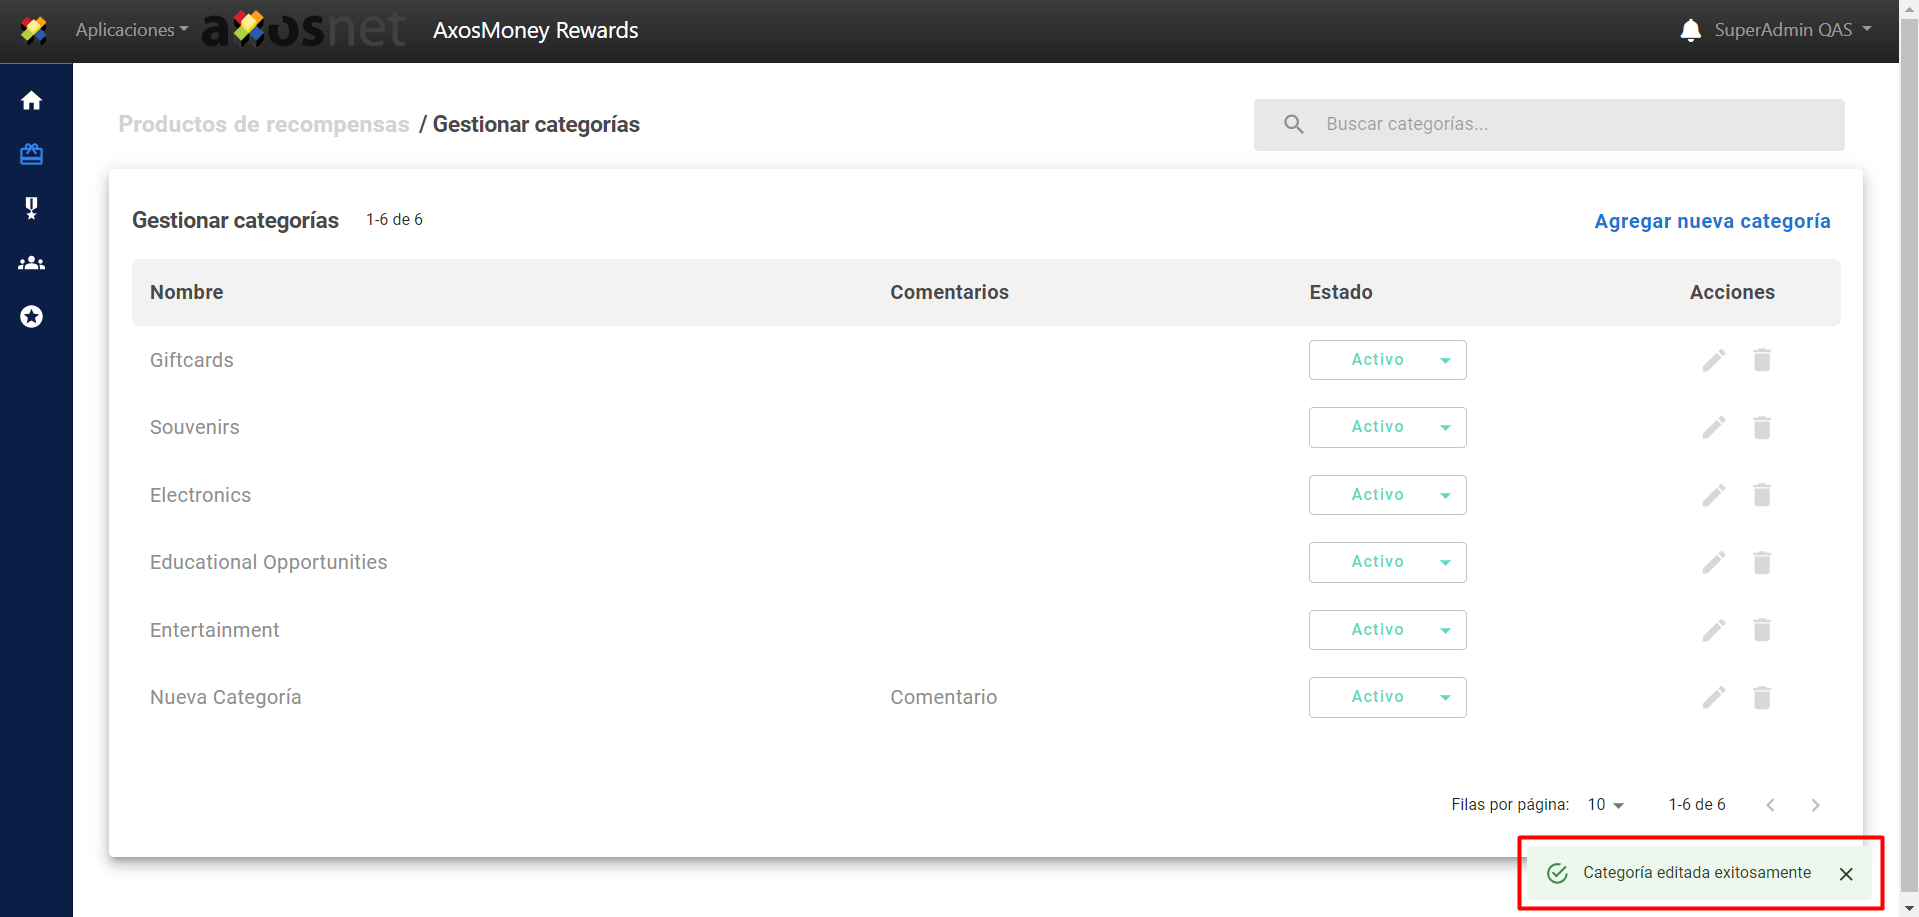Image resolution: width=1919 pixels, height=917 pixels.
Task: Open the Estado dropdown for Giftcards
Action: pyautogui.click(x=1387, y=360)
